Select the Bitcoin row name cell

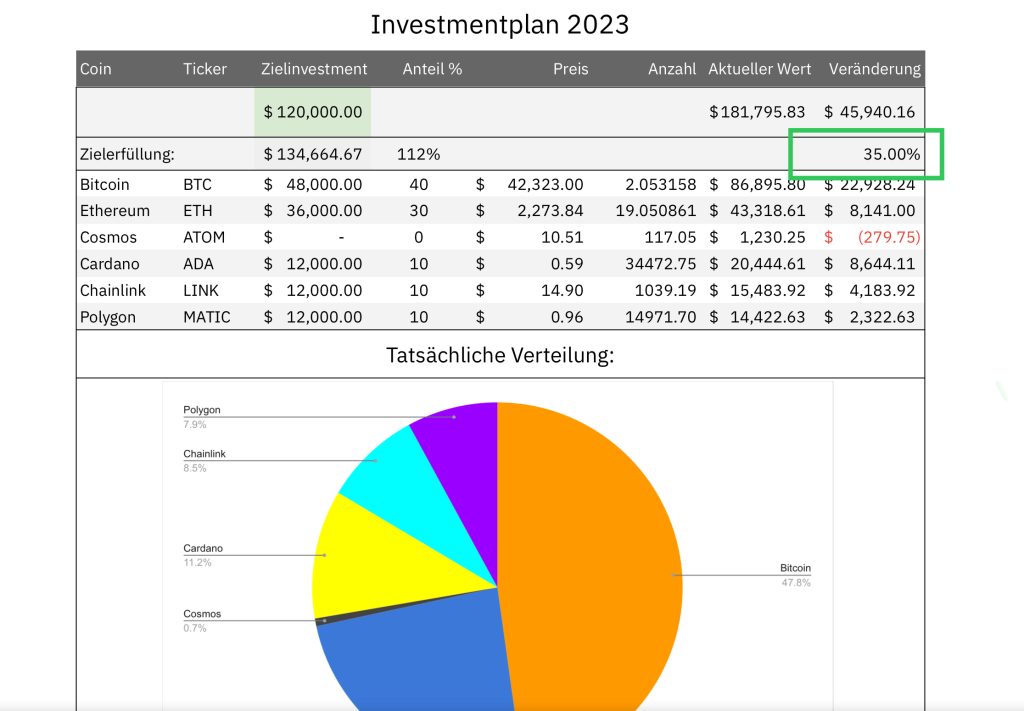[104, 184]
